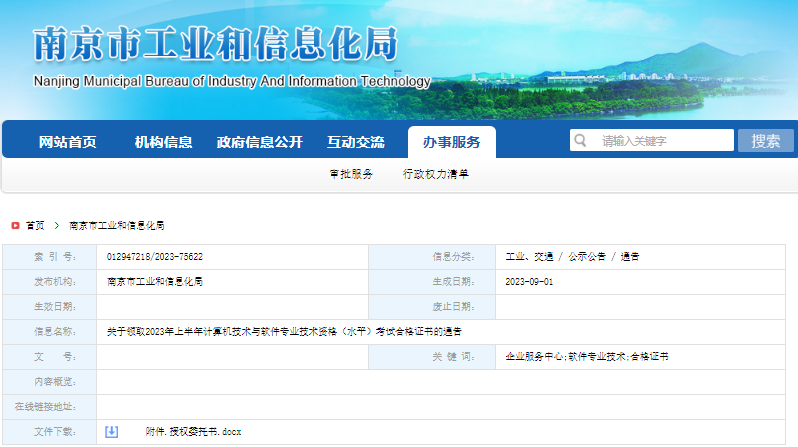Download the 附件.授权委托书.docx file
The width and height of the screenshot is (798, 447).
pyautogui.click(x=193, y=432)
